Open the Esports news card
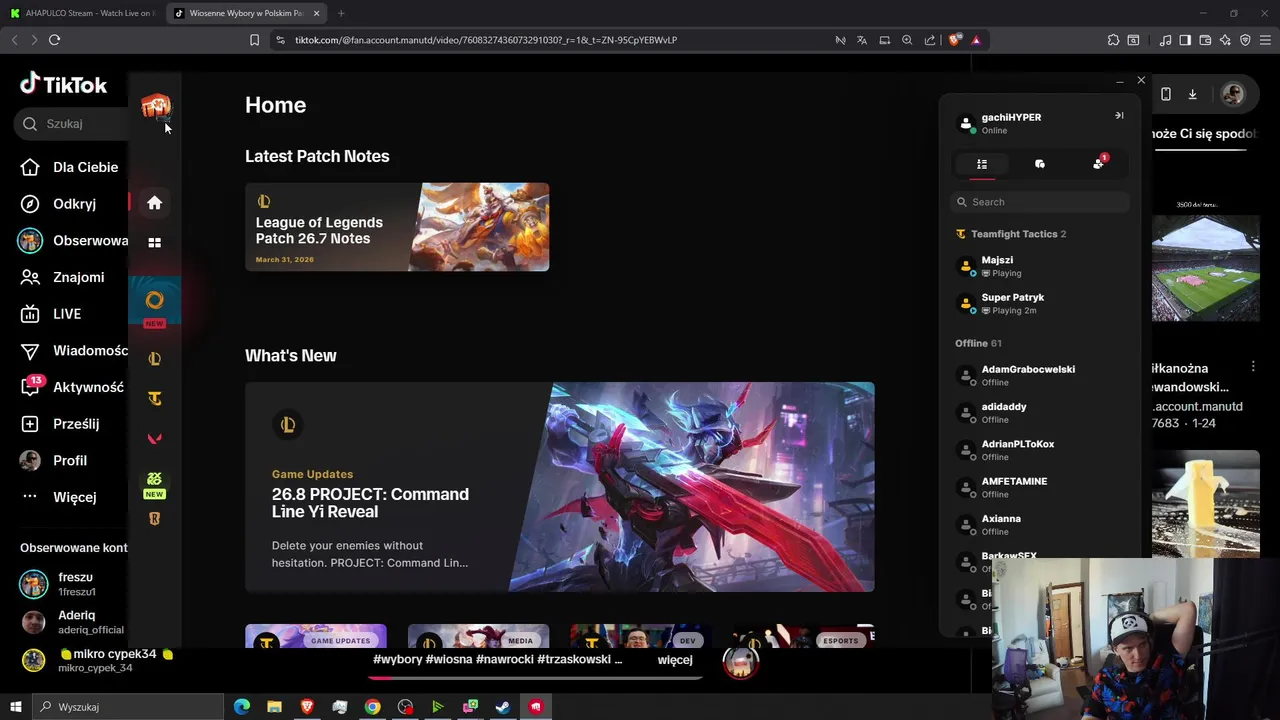This screenshot has width=1280, height=720. coord(804,636)
